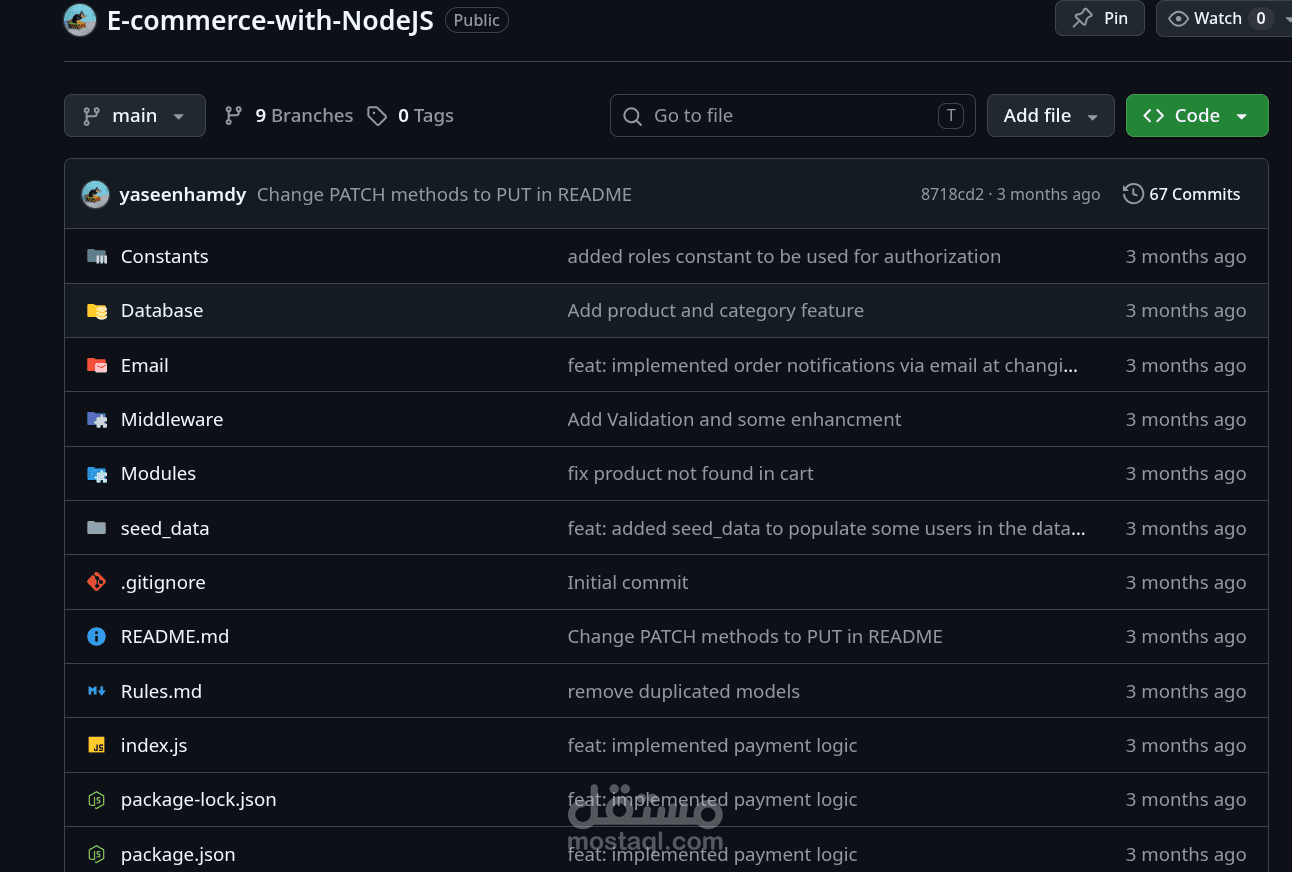1292x872 pixels.
Task: Click the branch icon in the main selector
Action: (x=91, y=116)
